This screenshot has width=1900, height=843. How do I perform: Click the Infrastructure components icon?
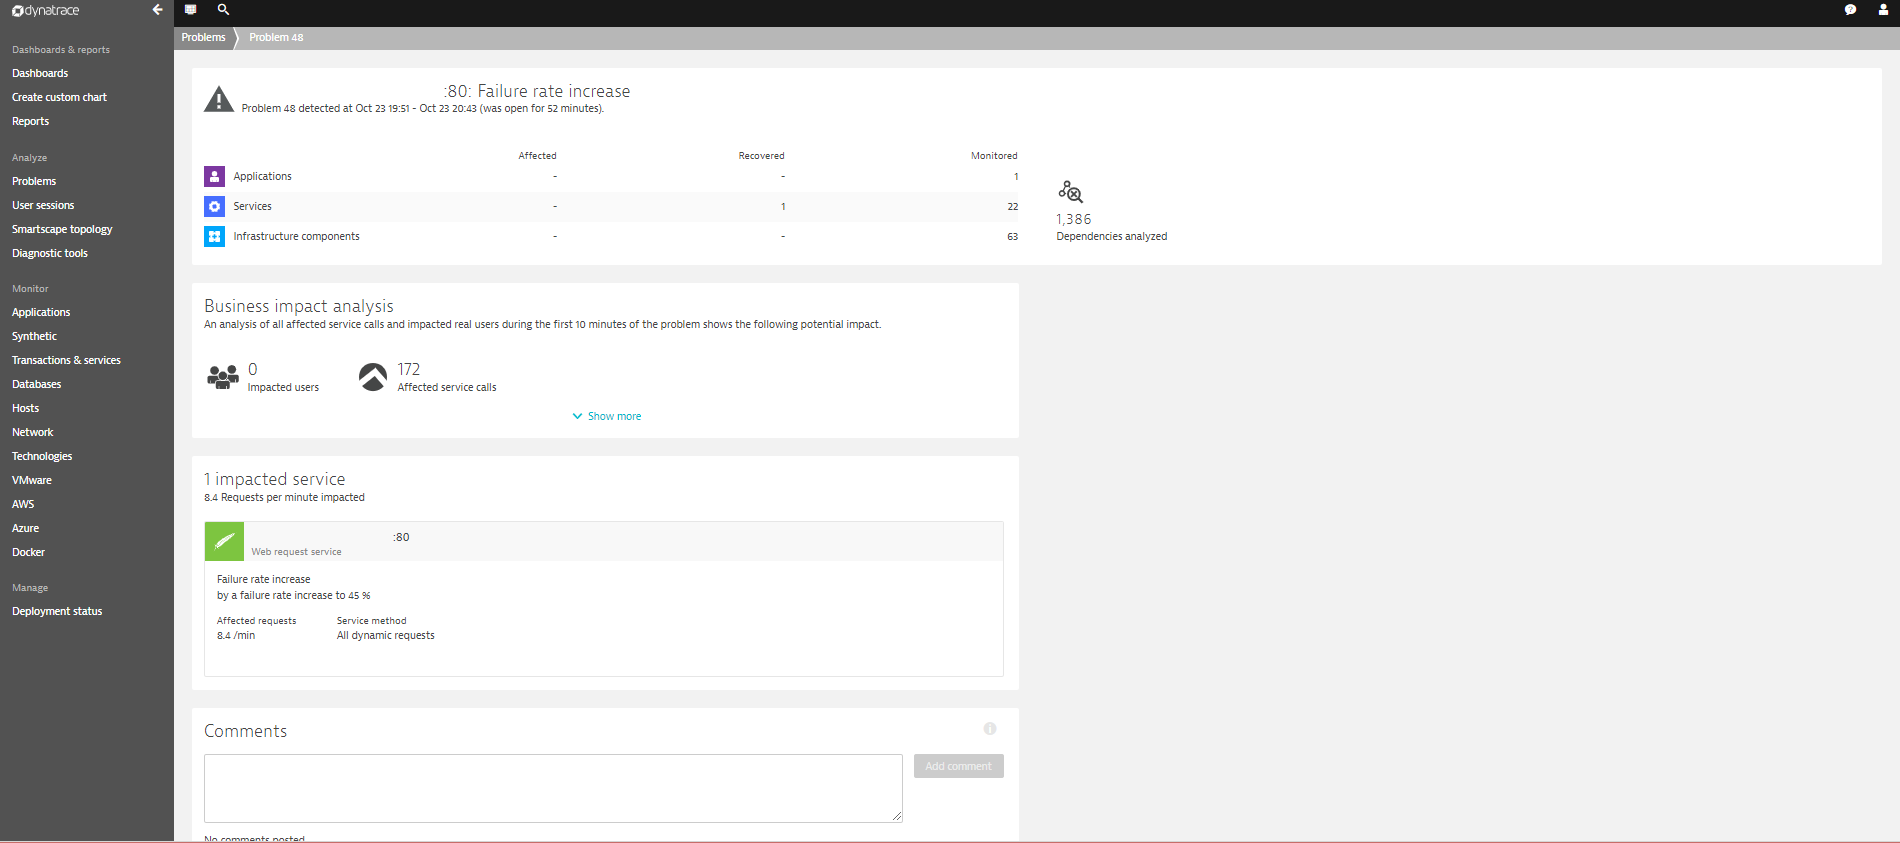click(214, 237)
